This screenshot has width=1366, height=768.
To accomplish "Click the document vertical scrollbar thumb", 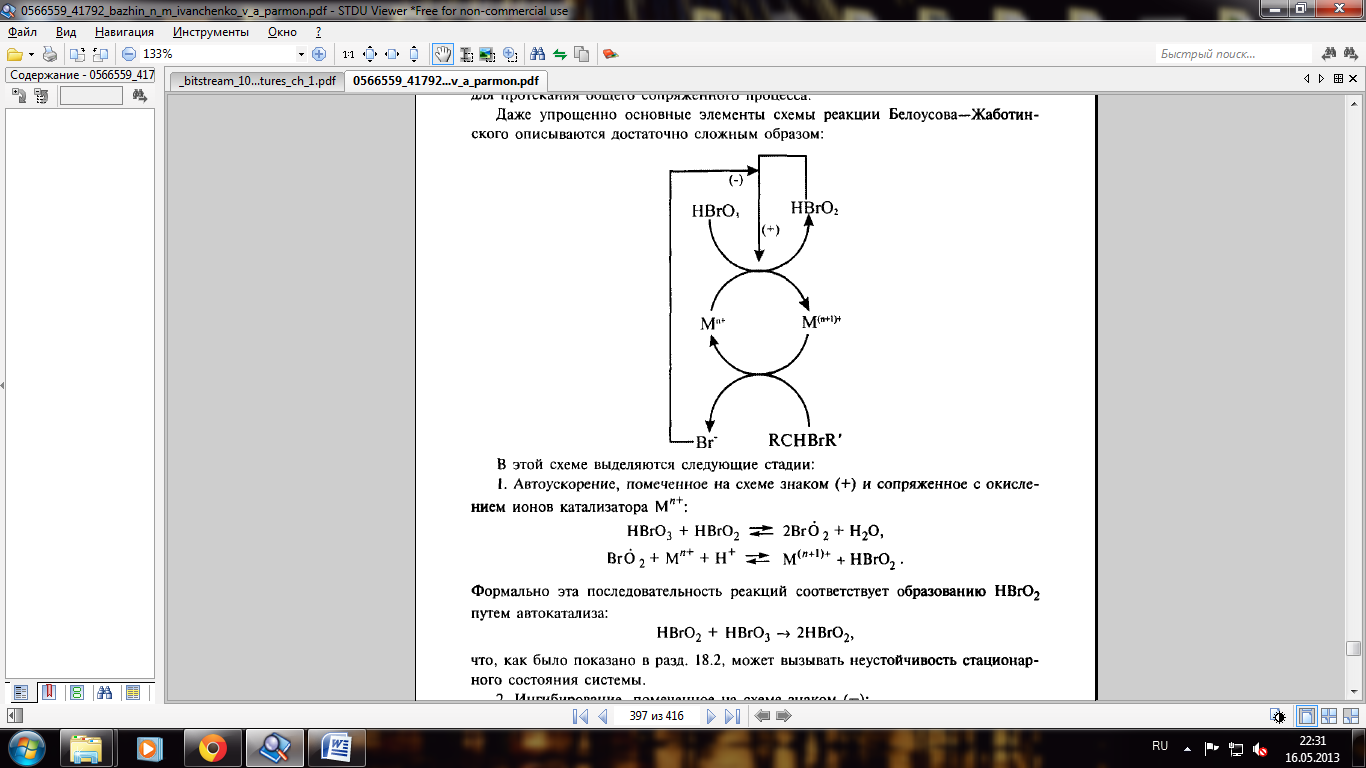I will click(1353, 648).
